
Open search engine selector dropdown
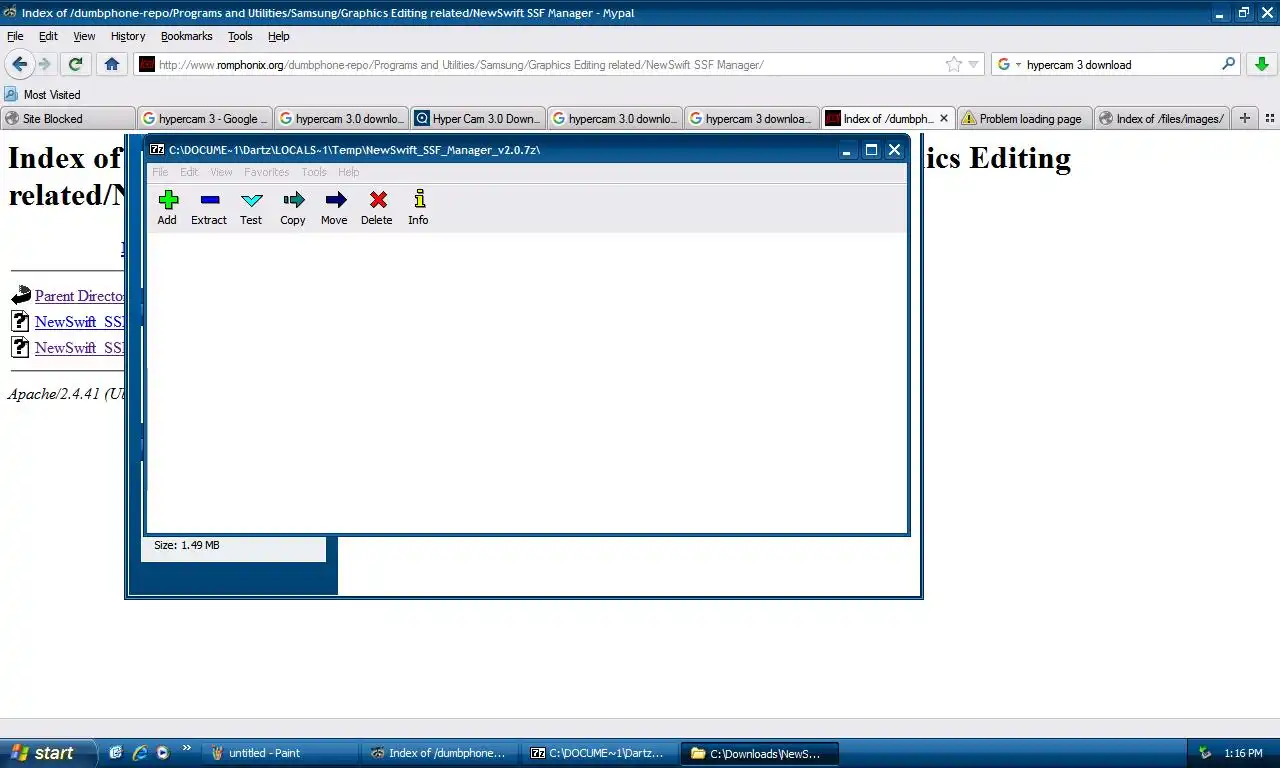point(1008,64)
